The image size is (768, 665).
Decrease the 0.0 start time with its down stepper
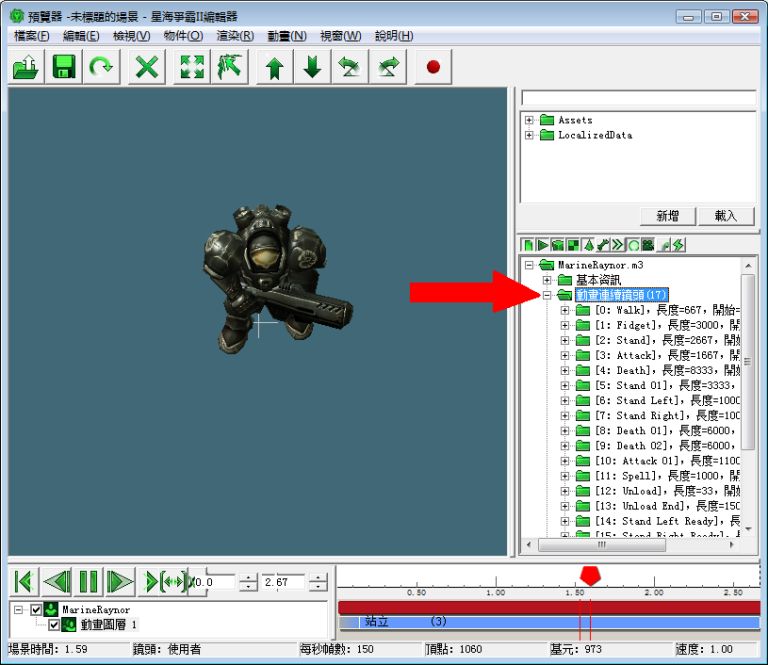[x=249, y=587]
